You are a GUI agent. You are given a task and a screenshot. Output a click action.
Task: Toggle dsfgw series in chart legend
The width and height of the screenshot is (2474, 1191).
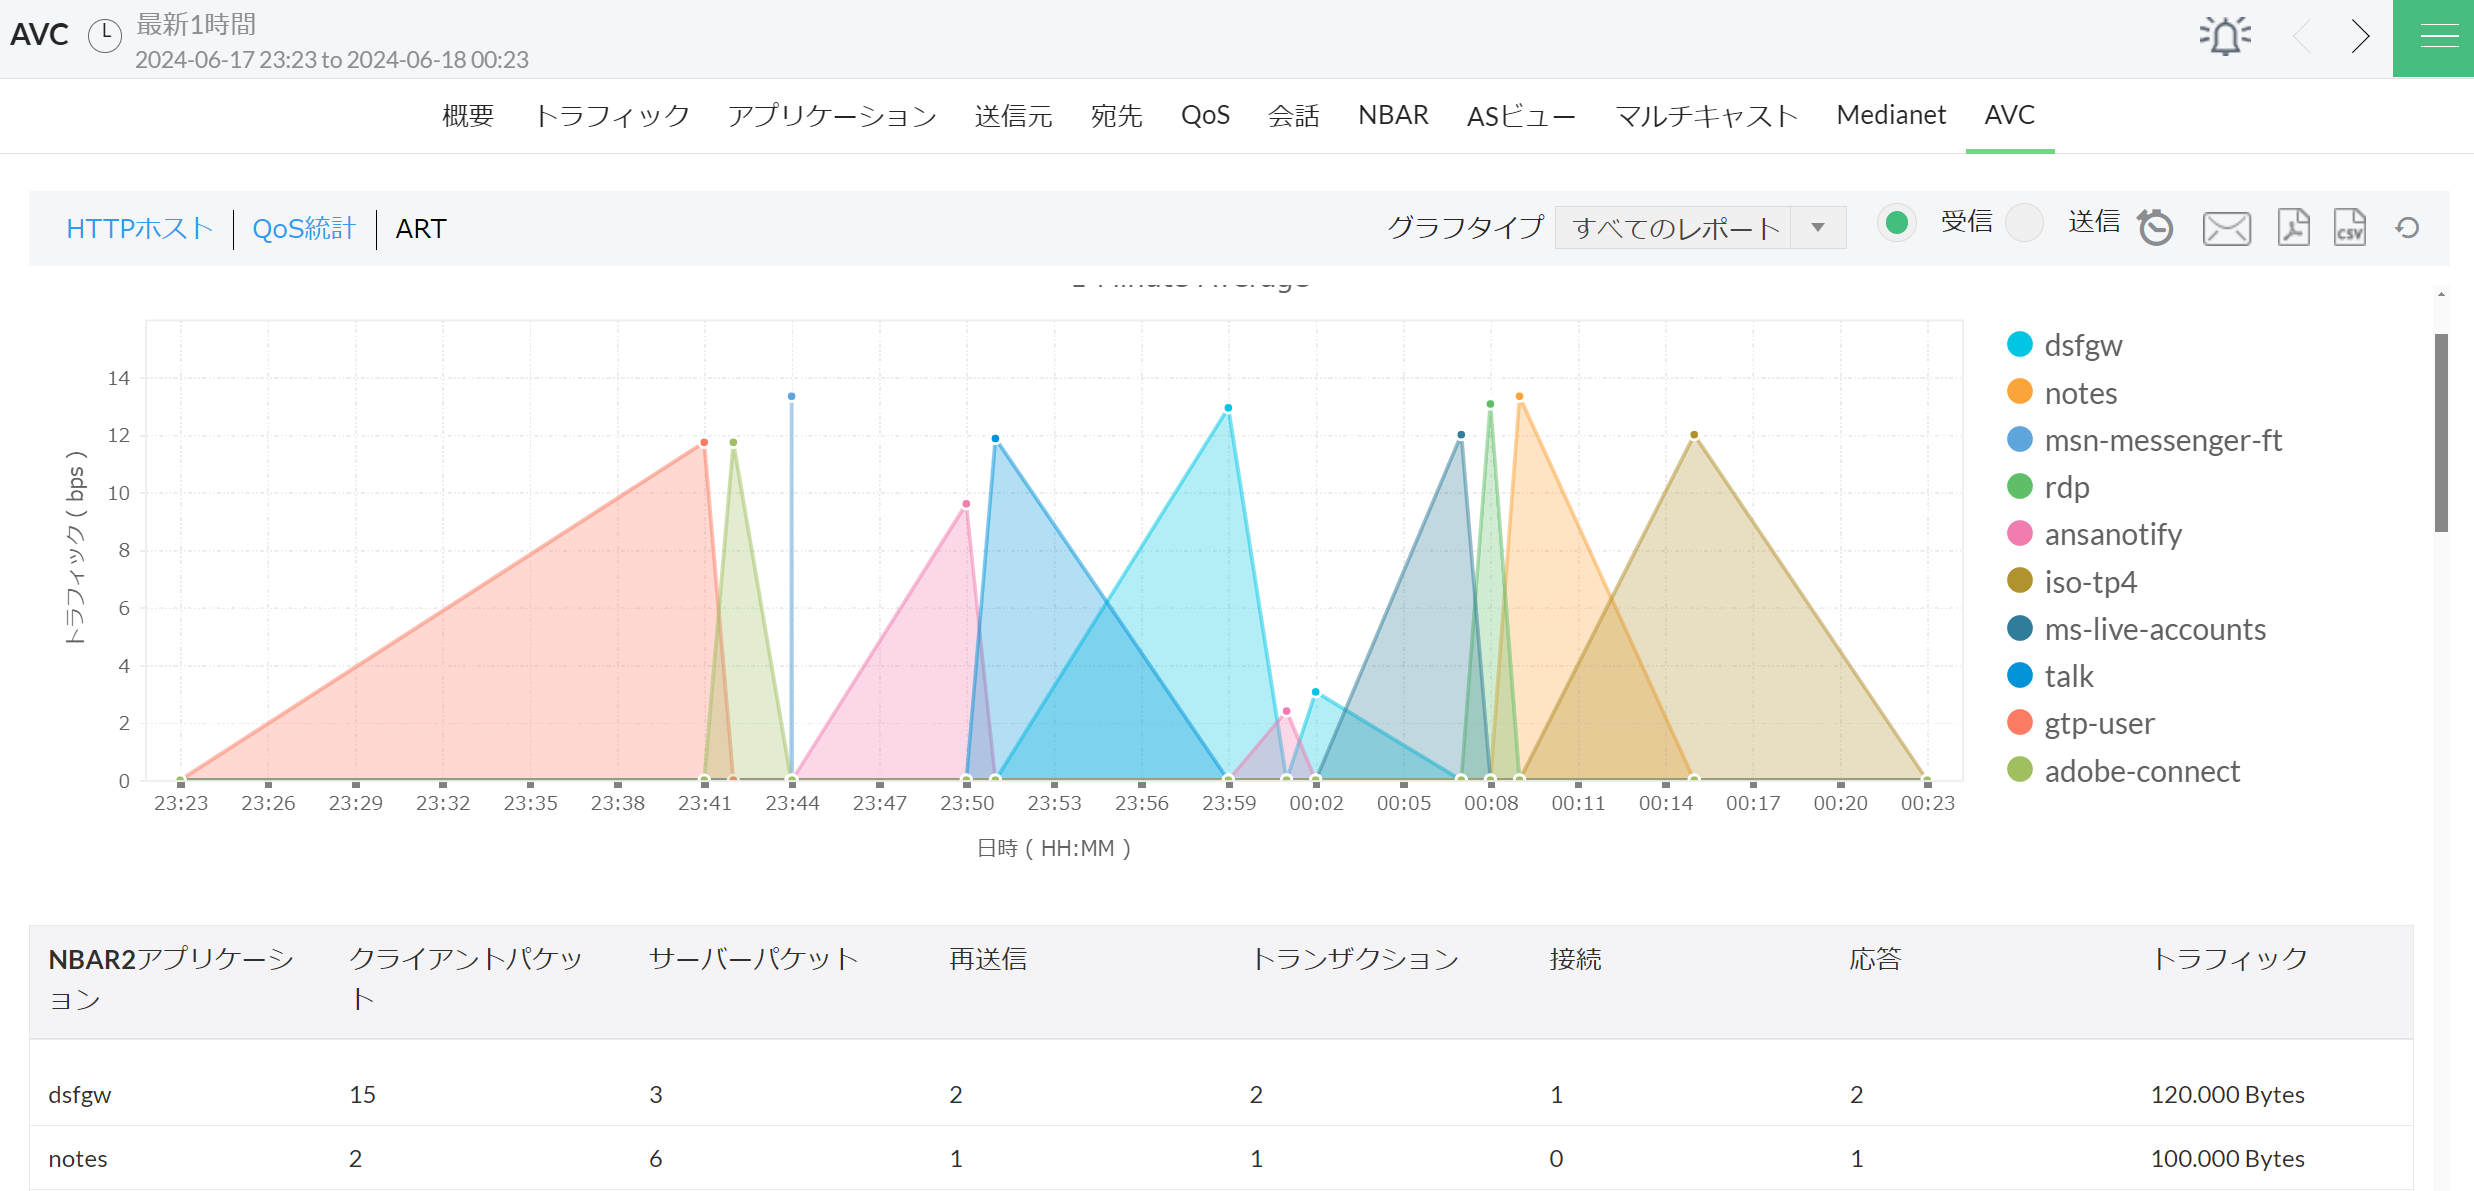[2082, 345]
